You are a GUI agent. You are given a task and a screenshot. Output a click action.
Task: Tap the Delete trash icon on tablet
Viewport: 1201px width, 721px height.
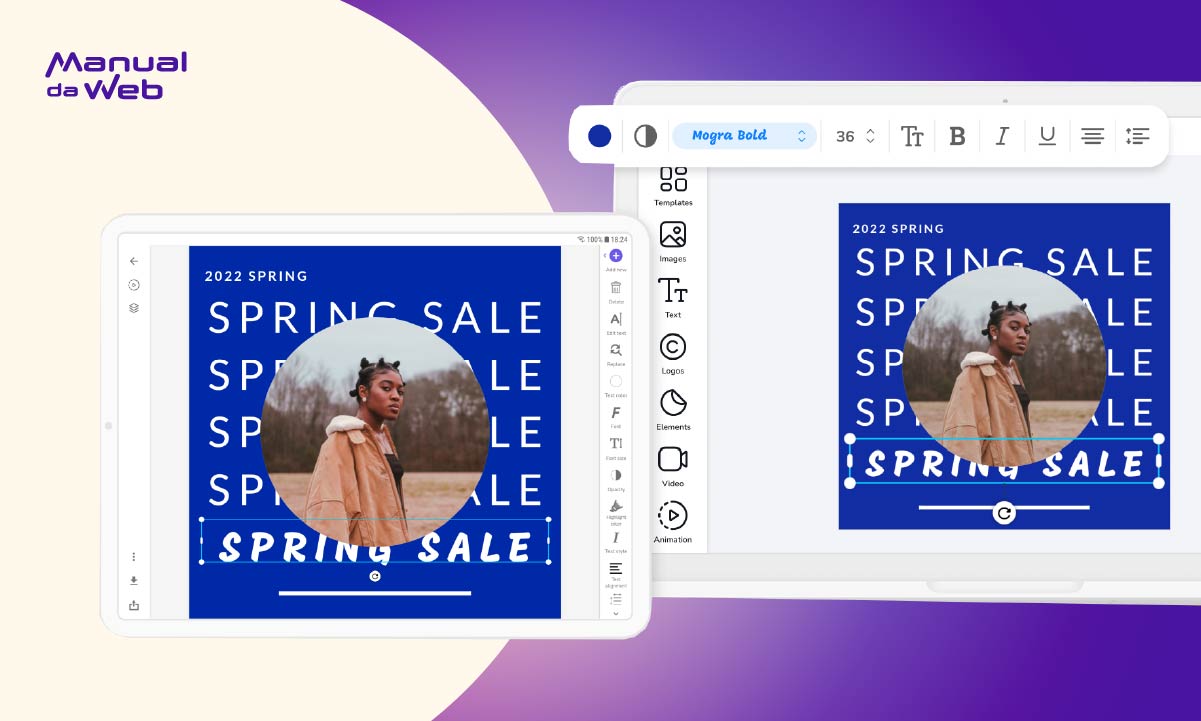pos(616,289)
